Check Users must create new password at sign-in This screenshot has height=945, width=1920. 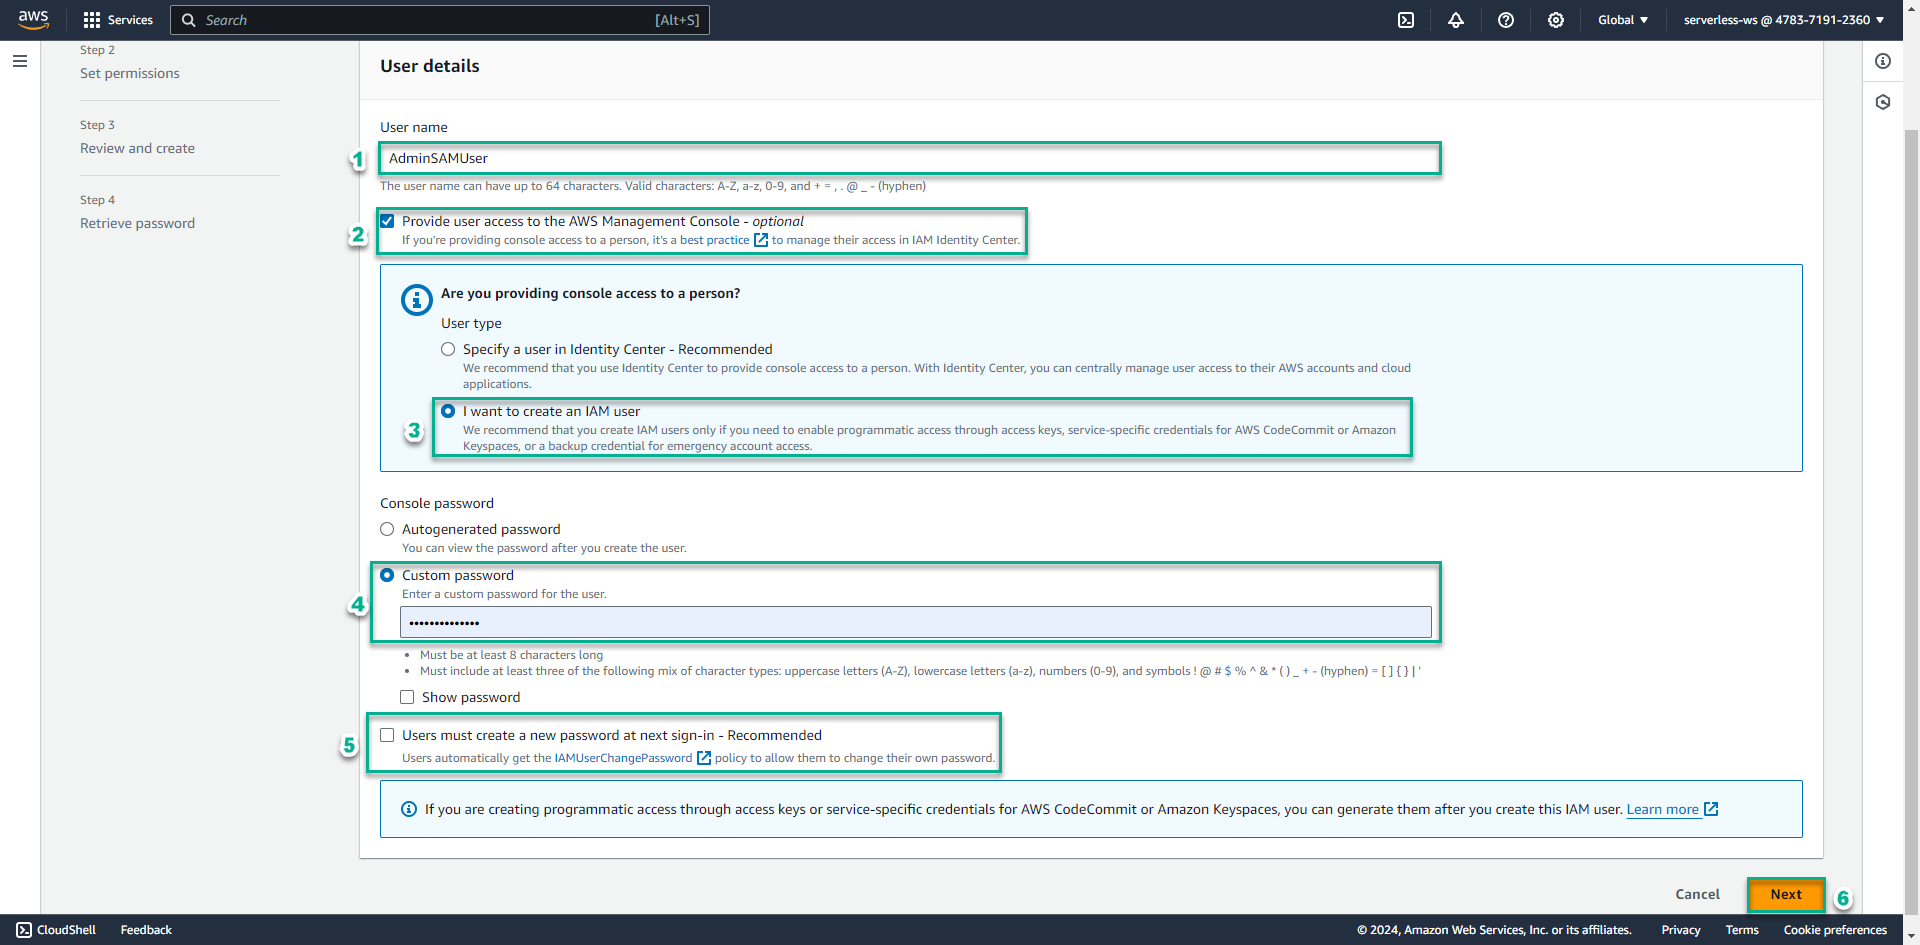[387, 735]
